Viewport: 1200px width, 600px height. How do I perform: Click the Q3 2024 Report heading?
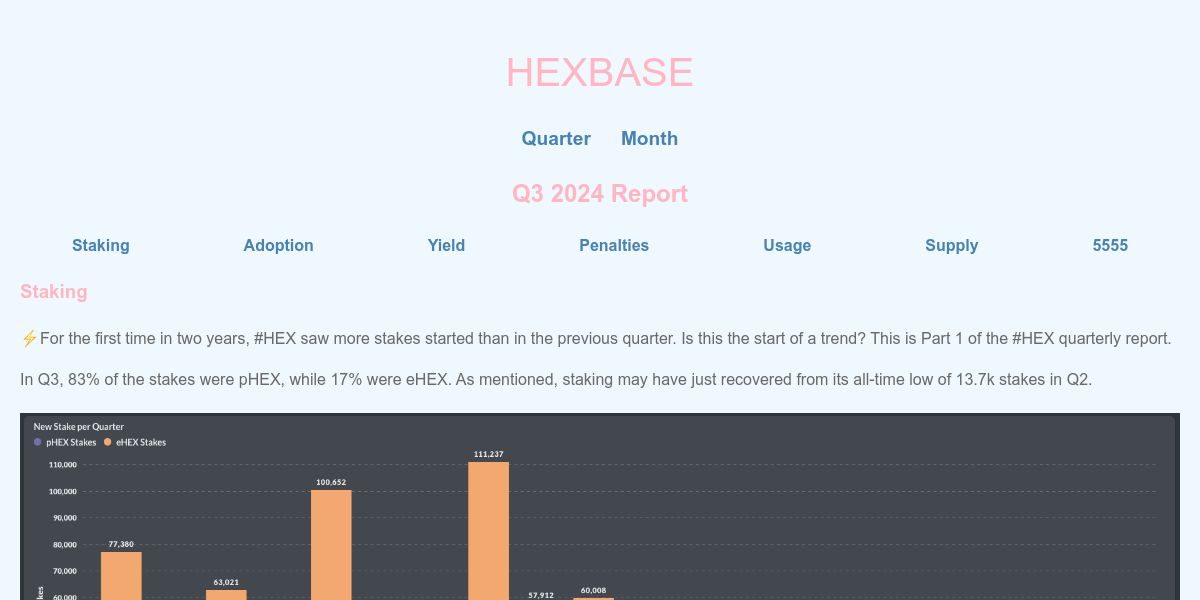(x=600, y=194)
